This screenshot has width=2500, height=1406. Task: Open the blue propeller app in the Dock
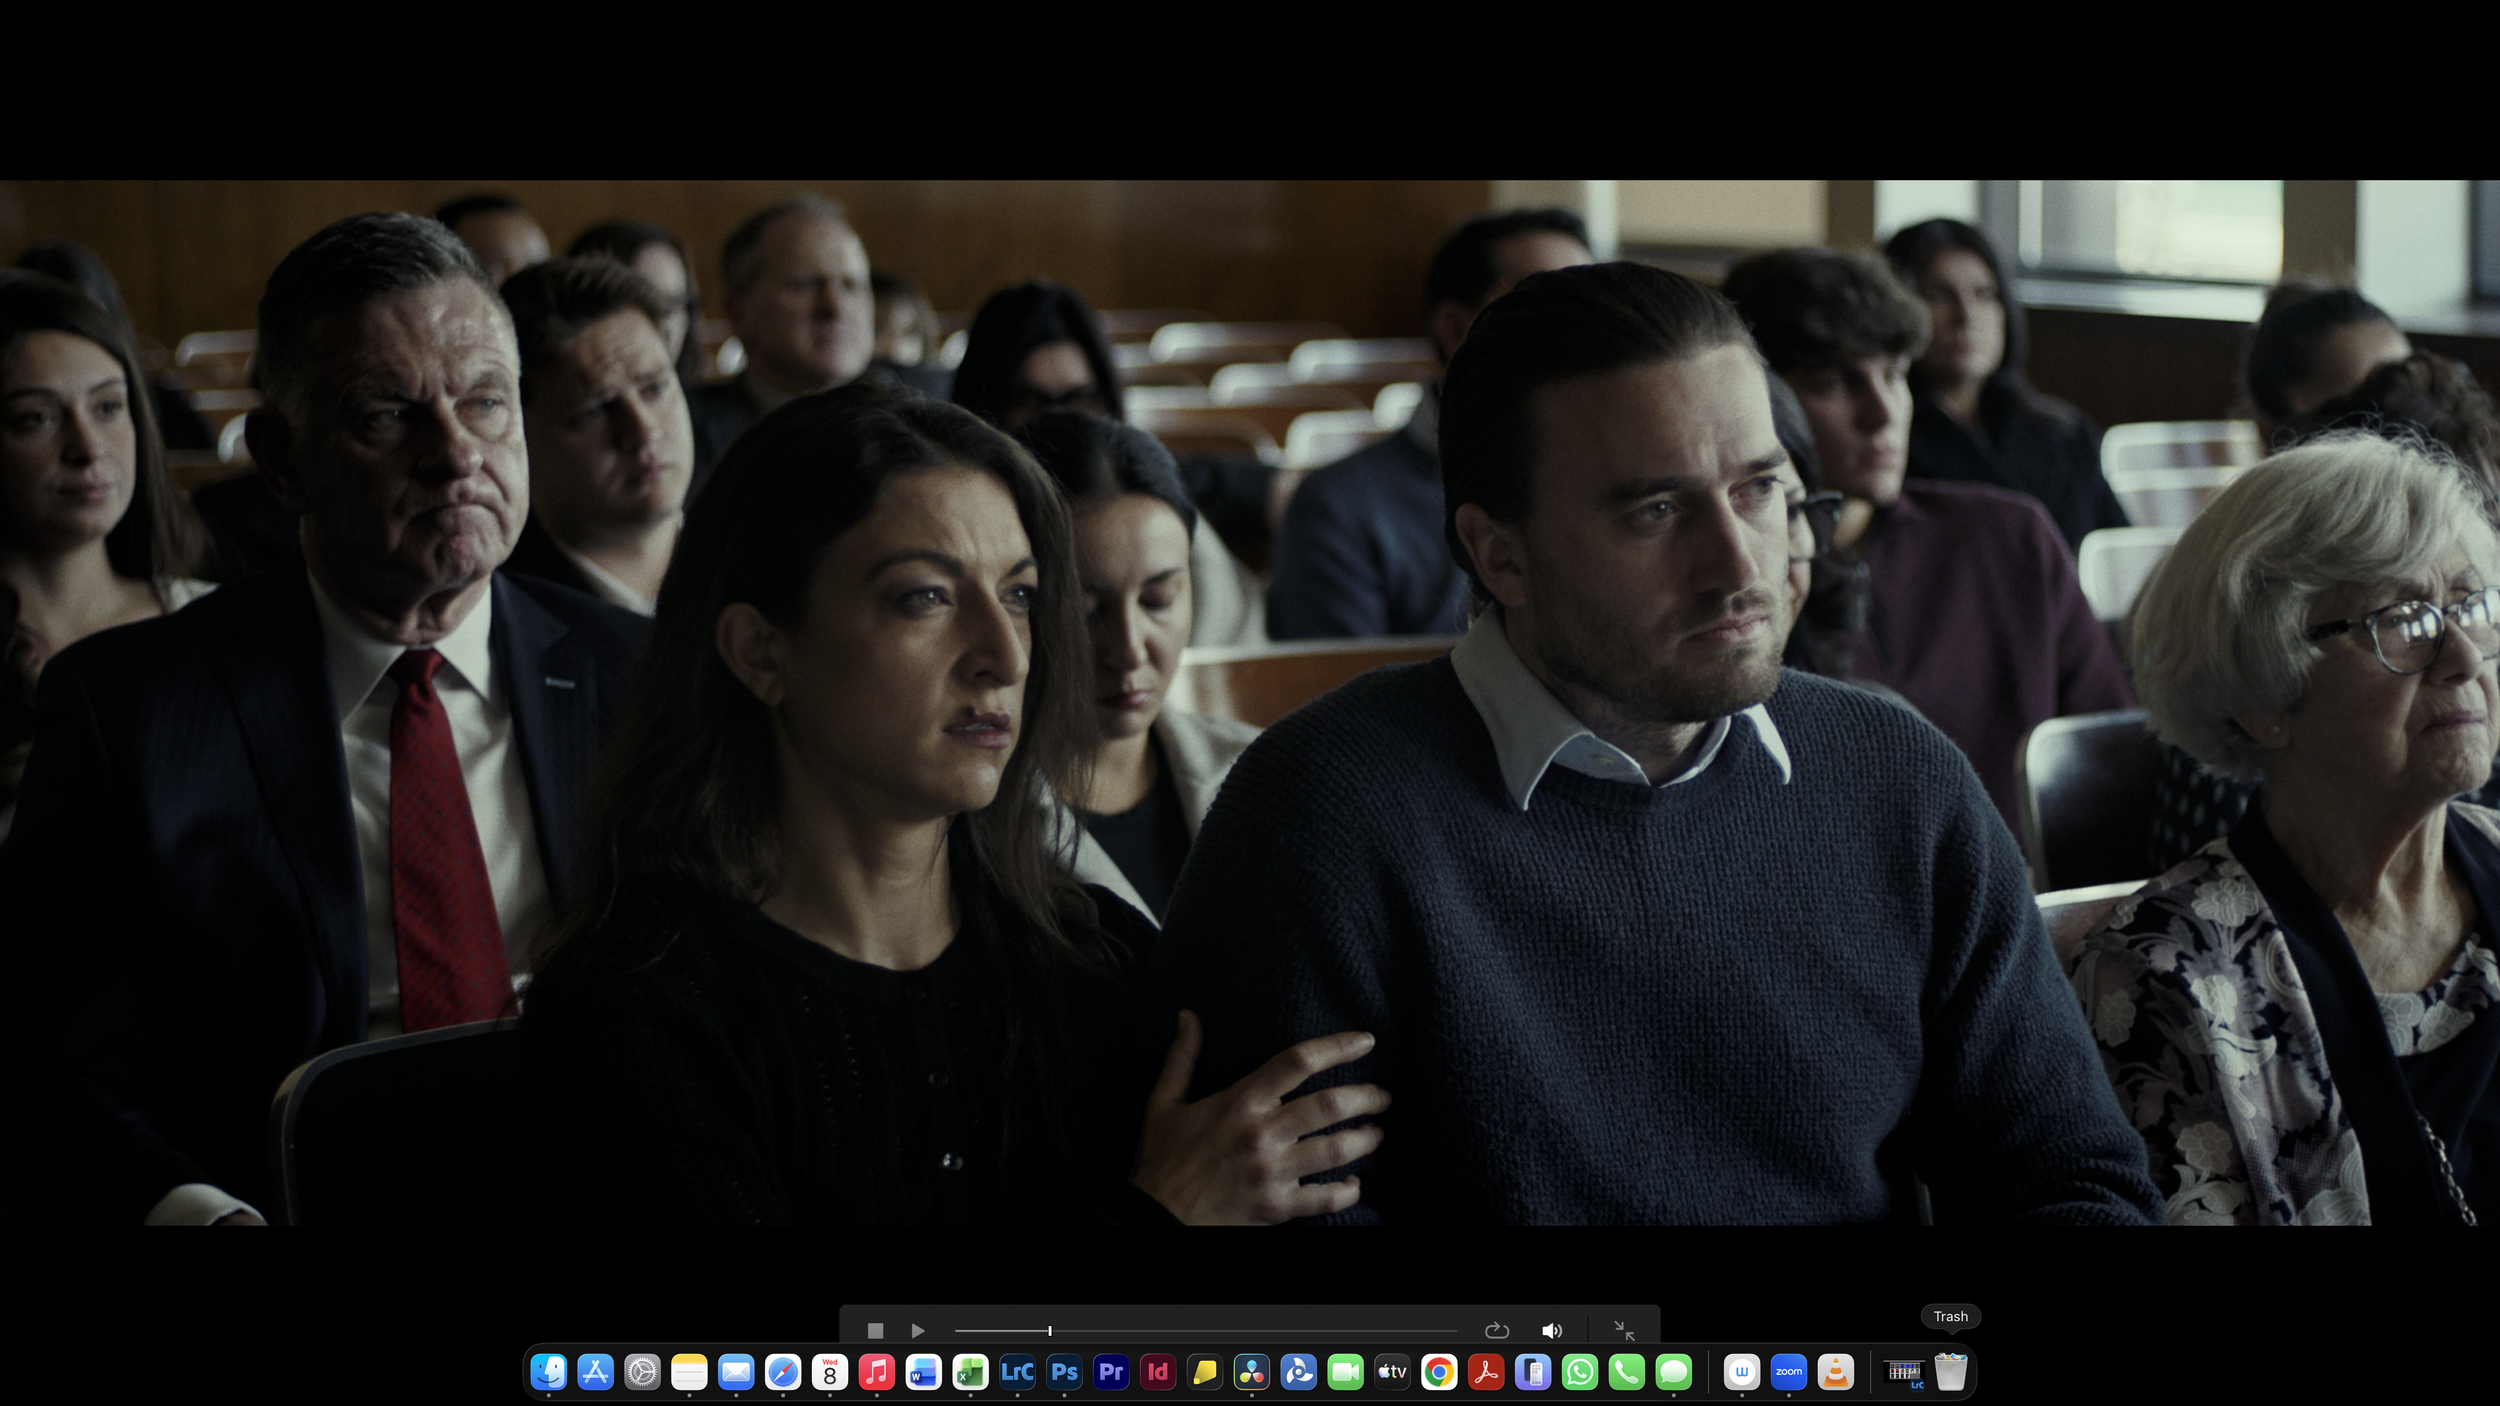click(x=1299, y=1372)
